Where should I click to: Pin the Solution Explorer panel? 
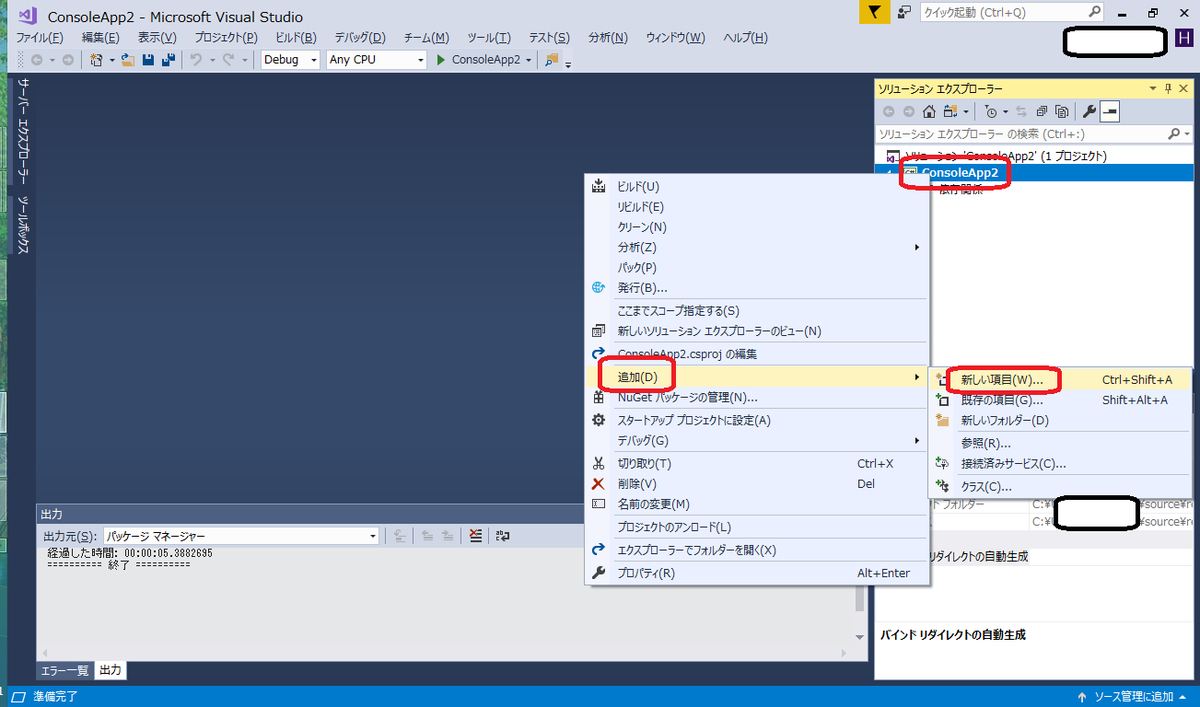(x=1168, y=89)
